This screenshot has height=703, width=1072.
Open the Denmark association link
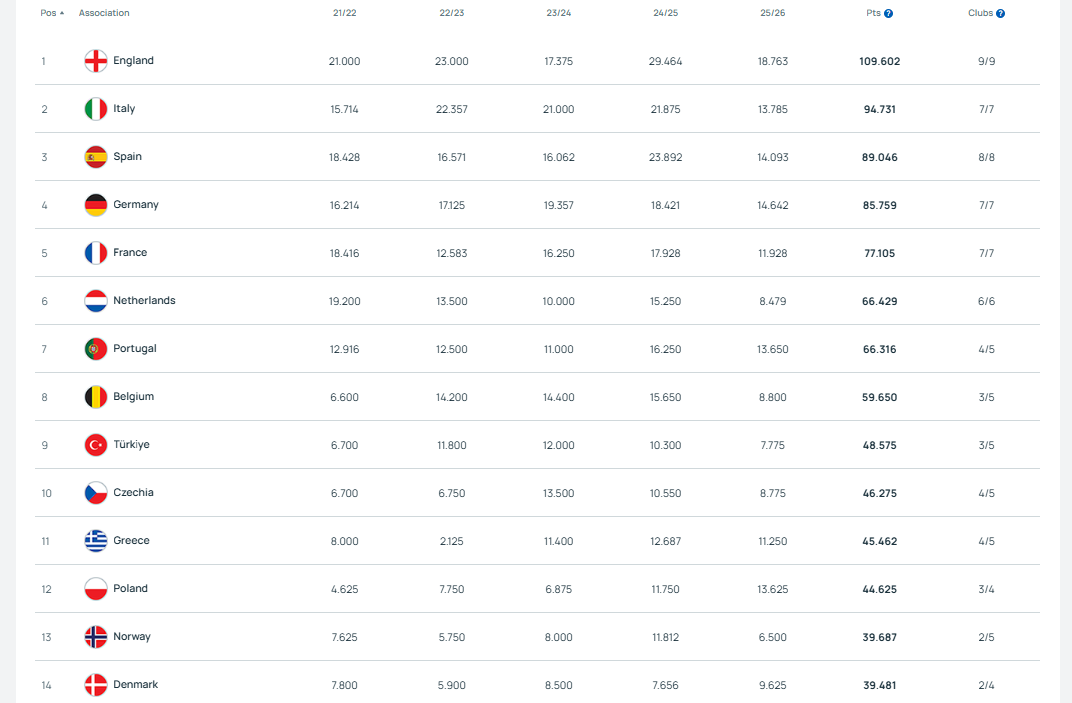(x=135, y=684)
